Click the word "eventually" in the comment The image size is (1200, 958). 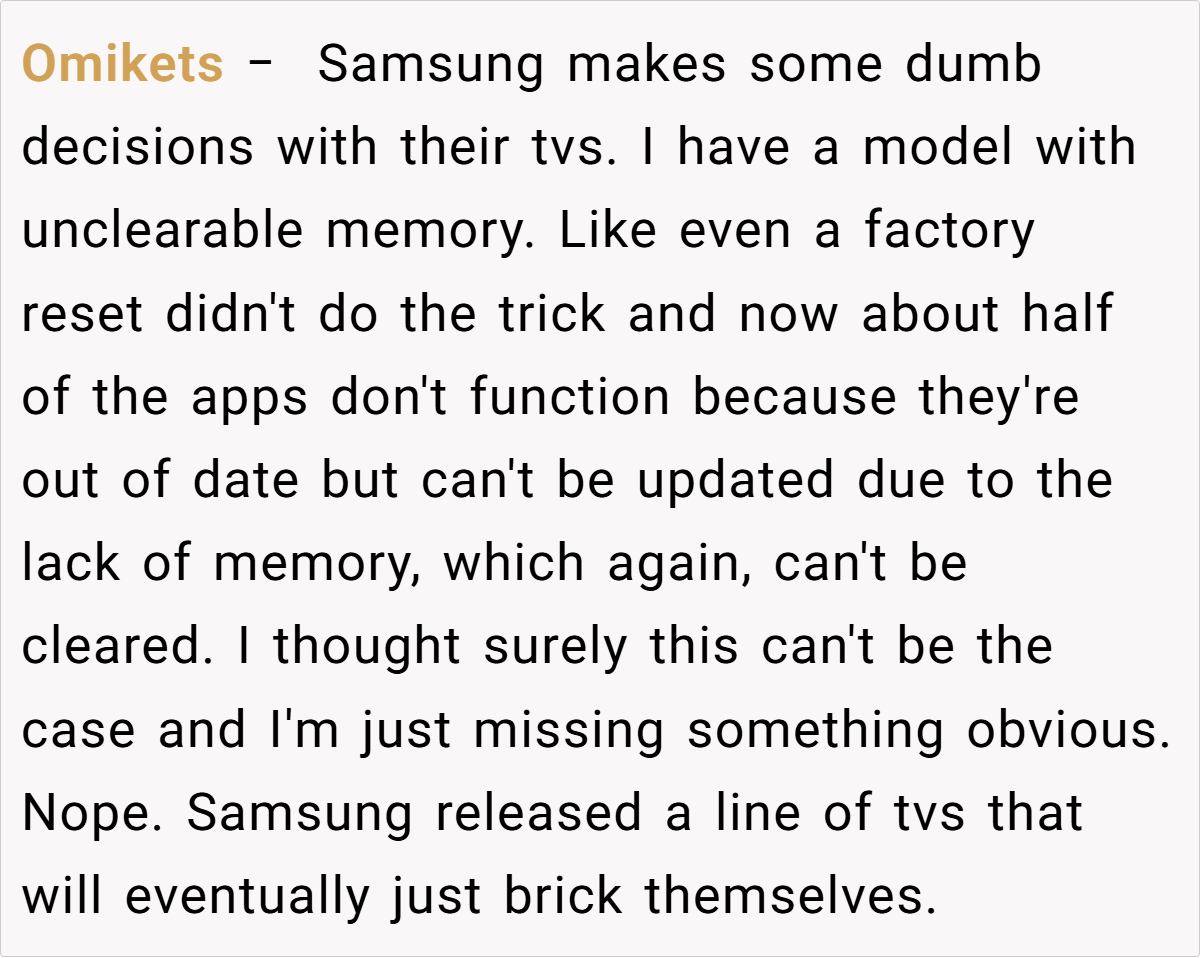247,897
